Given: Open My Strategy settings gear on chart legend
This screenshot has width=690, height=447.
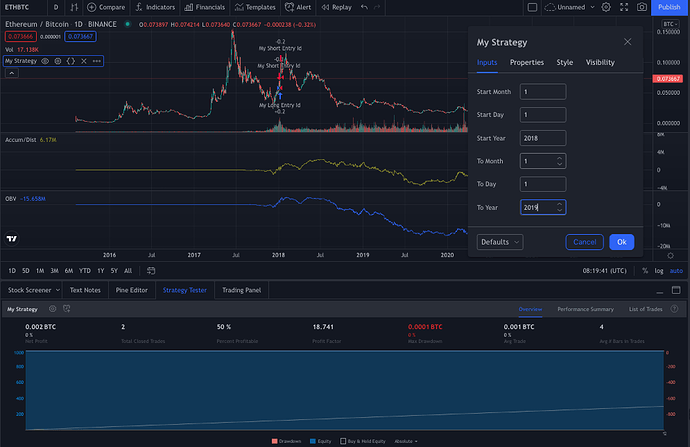Looking at the screenshot, I should pyautogui.click(x=58, y=61).
